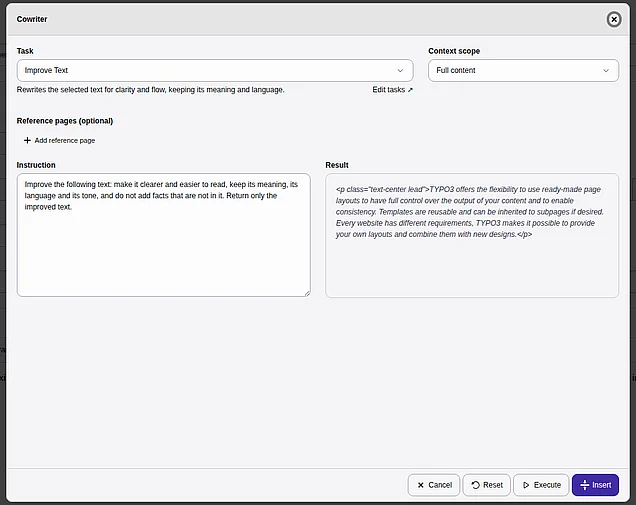
Task: Click the plus icon beside Add reference page
Action: [x=27, y=140]
